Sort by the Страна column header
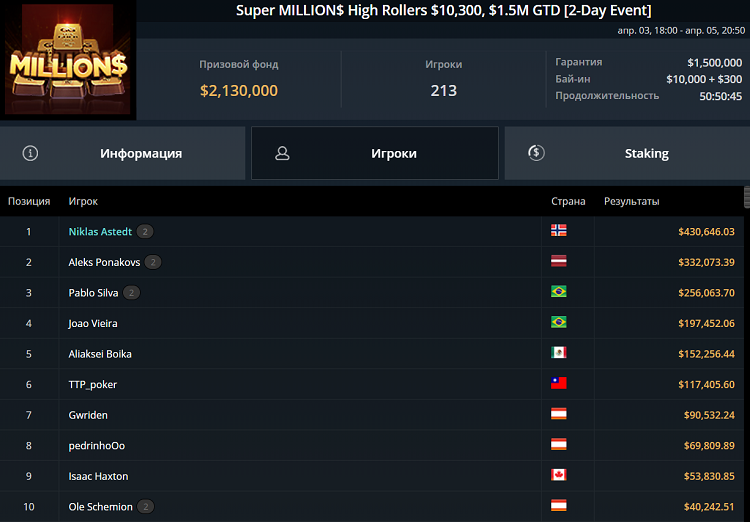Image resolution: width=750 pixels, height=522 pixels. [568, 201]
